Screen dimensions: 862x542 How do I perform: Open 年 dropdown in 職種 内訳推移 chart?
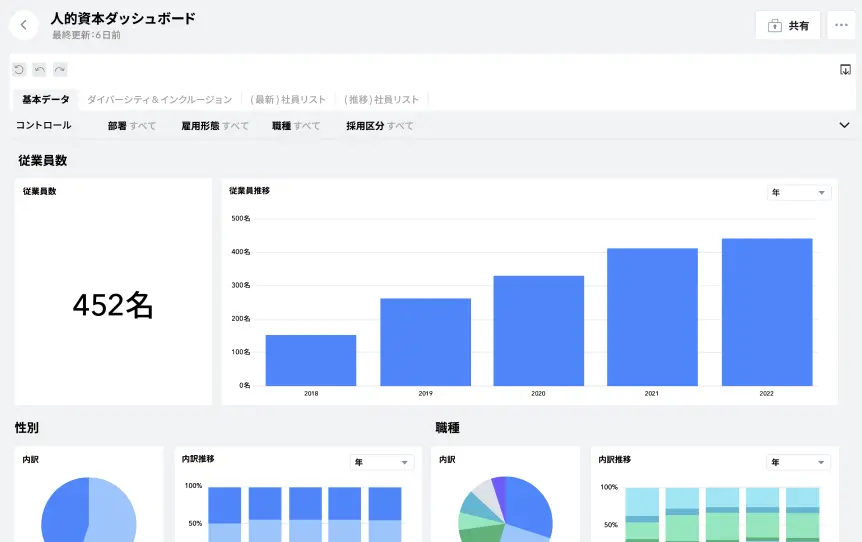(798, 462)
